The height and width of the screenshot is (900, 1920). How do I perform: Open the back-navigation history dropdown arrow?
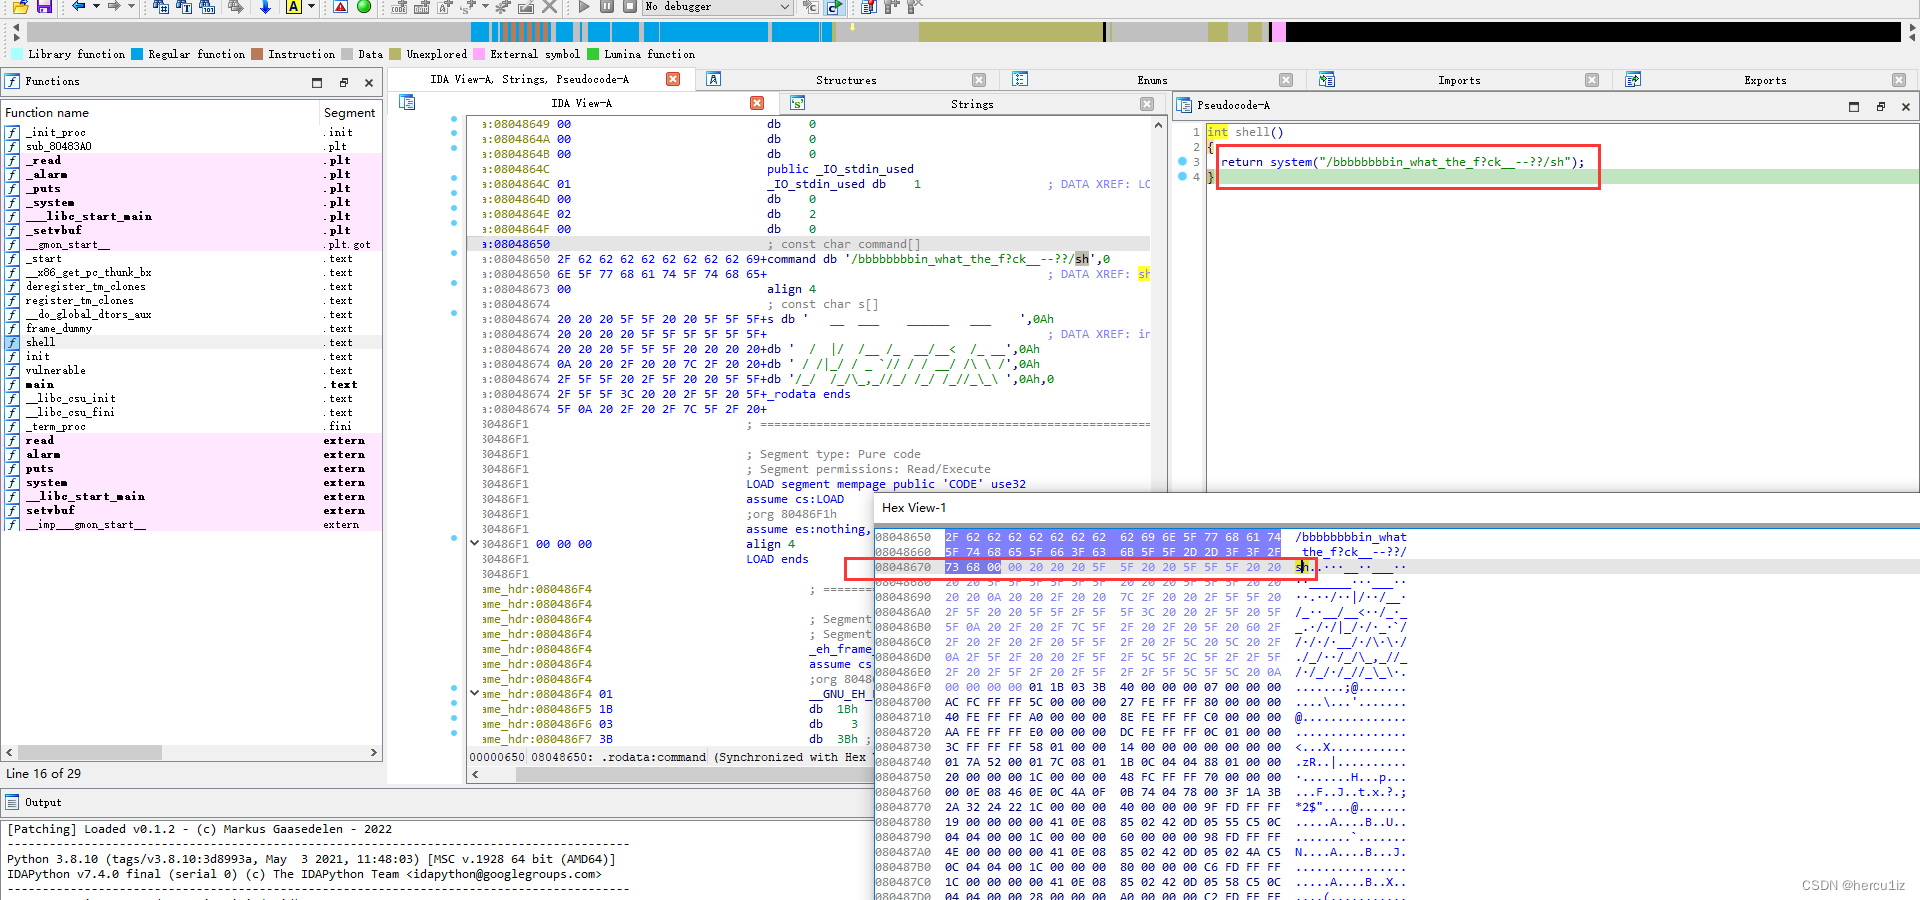[96, 7]
